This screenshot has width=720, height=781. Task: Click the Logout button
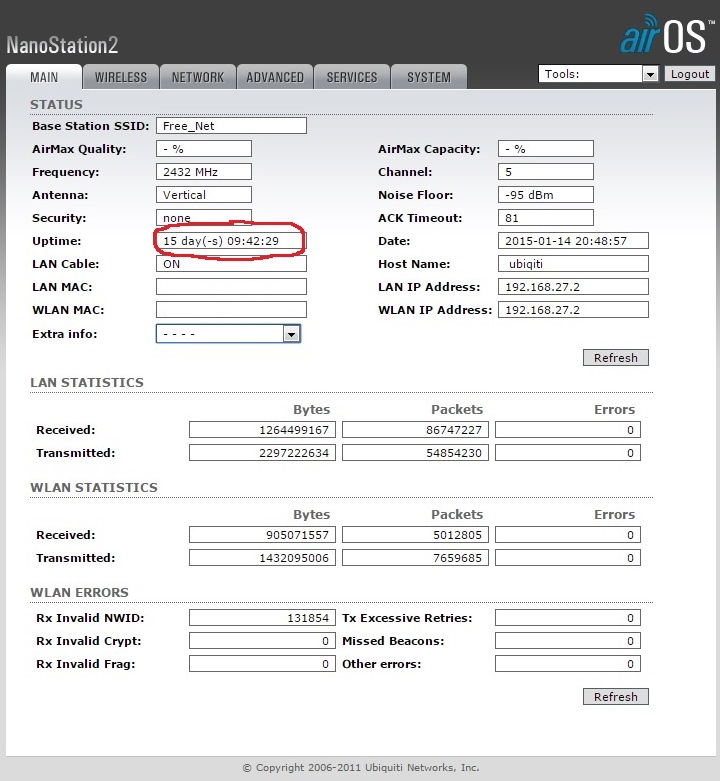pos(690,74)
